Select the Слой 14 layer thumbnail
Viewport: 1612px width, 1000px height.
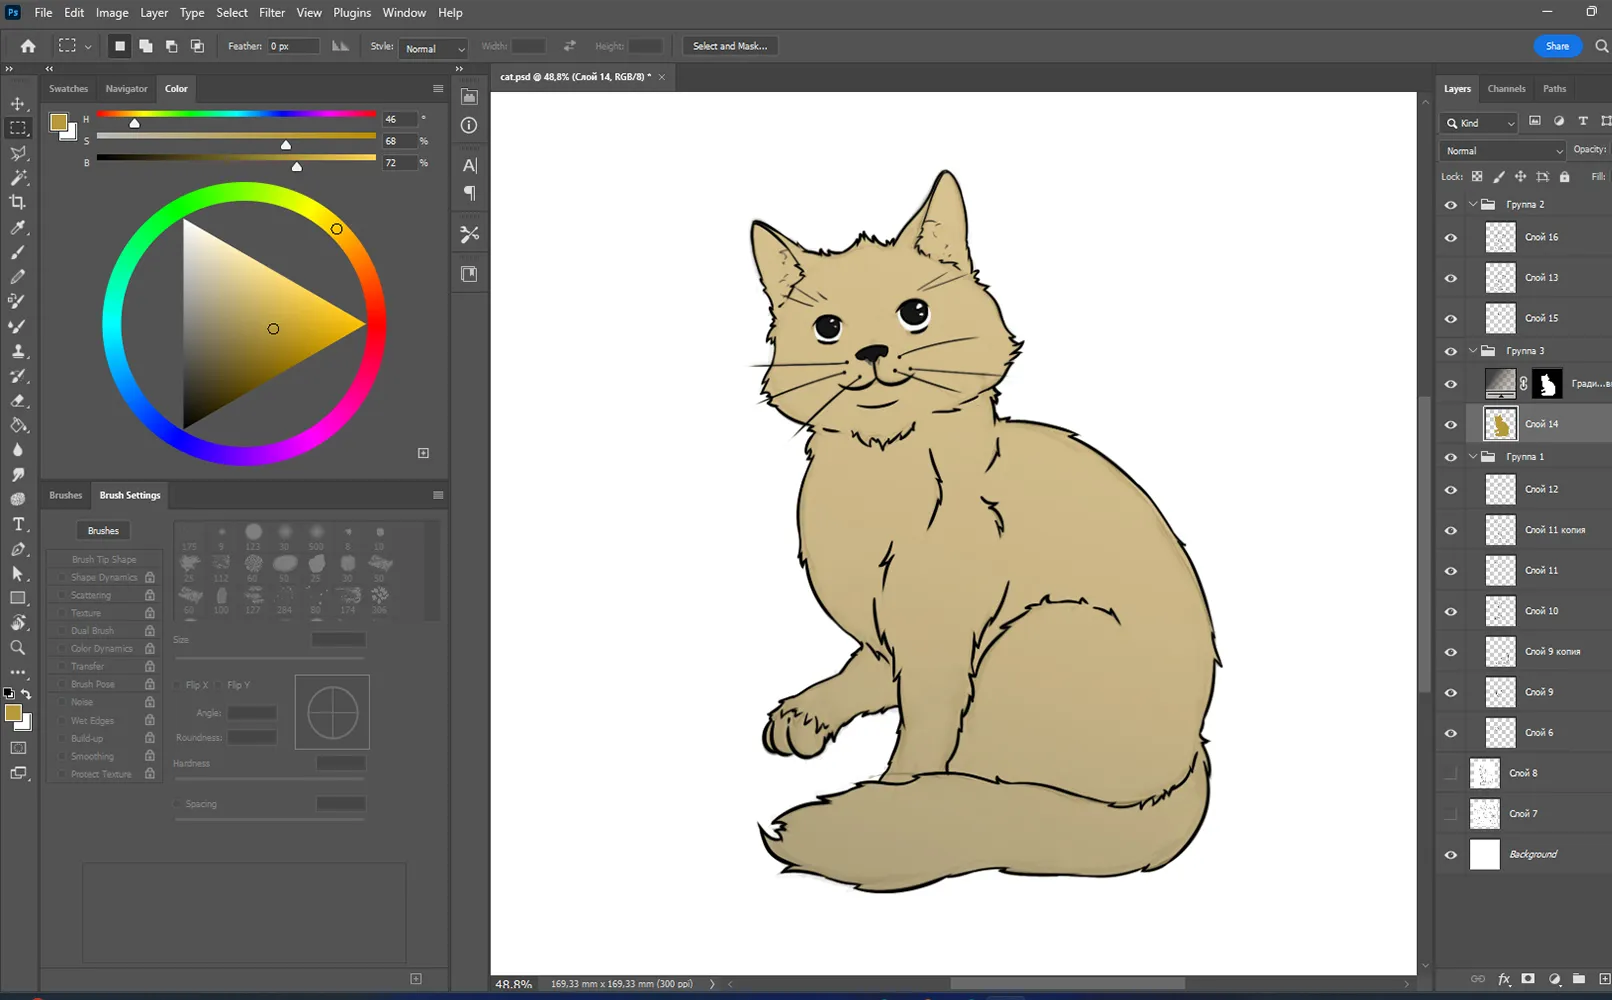point(1500,424)
